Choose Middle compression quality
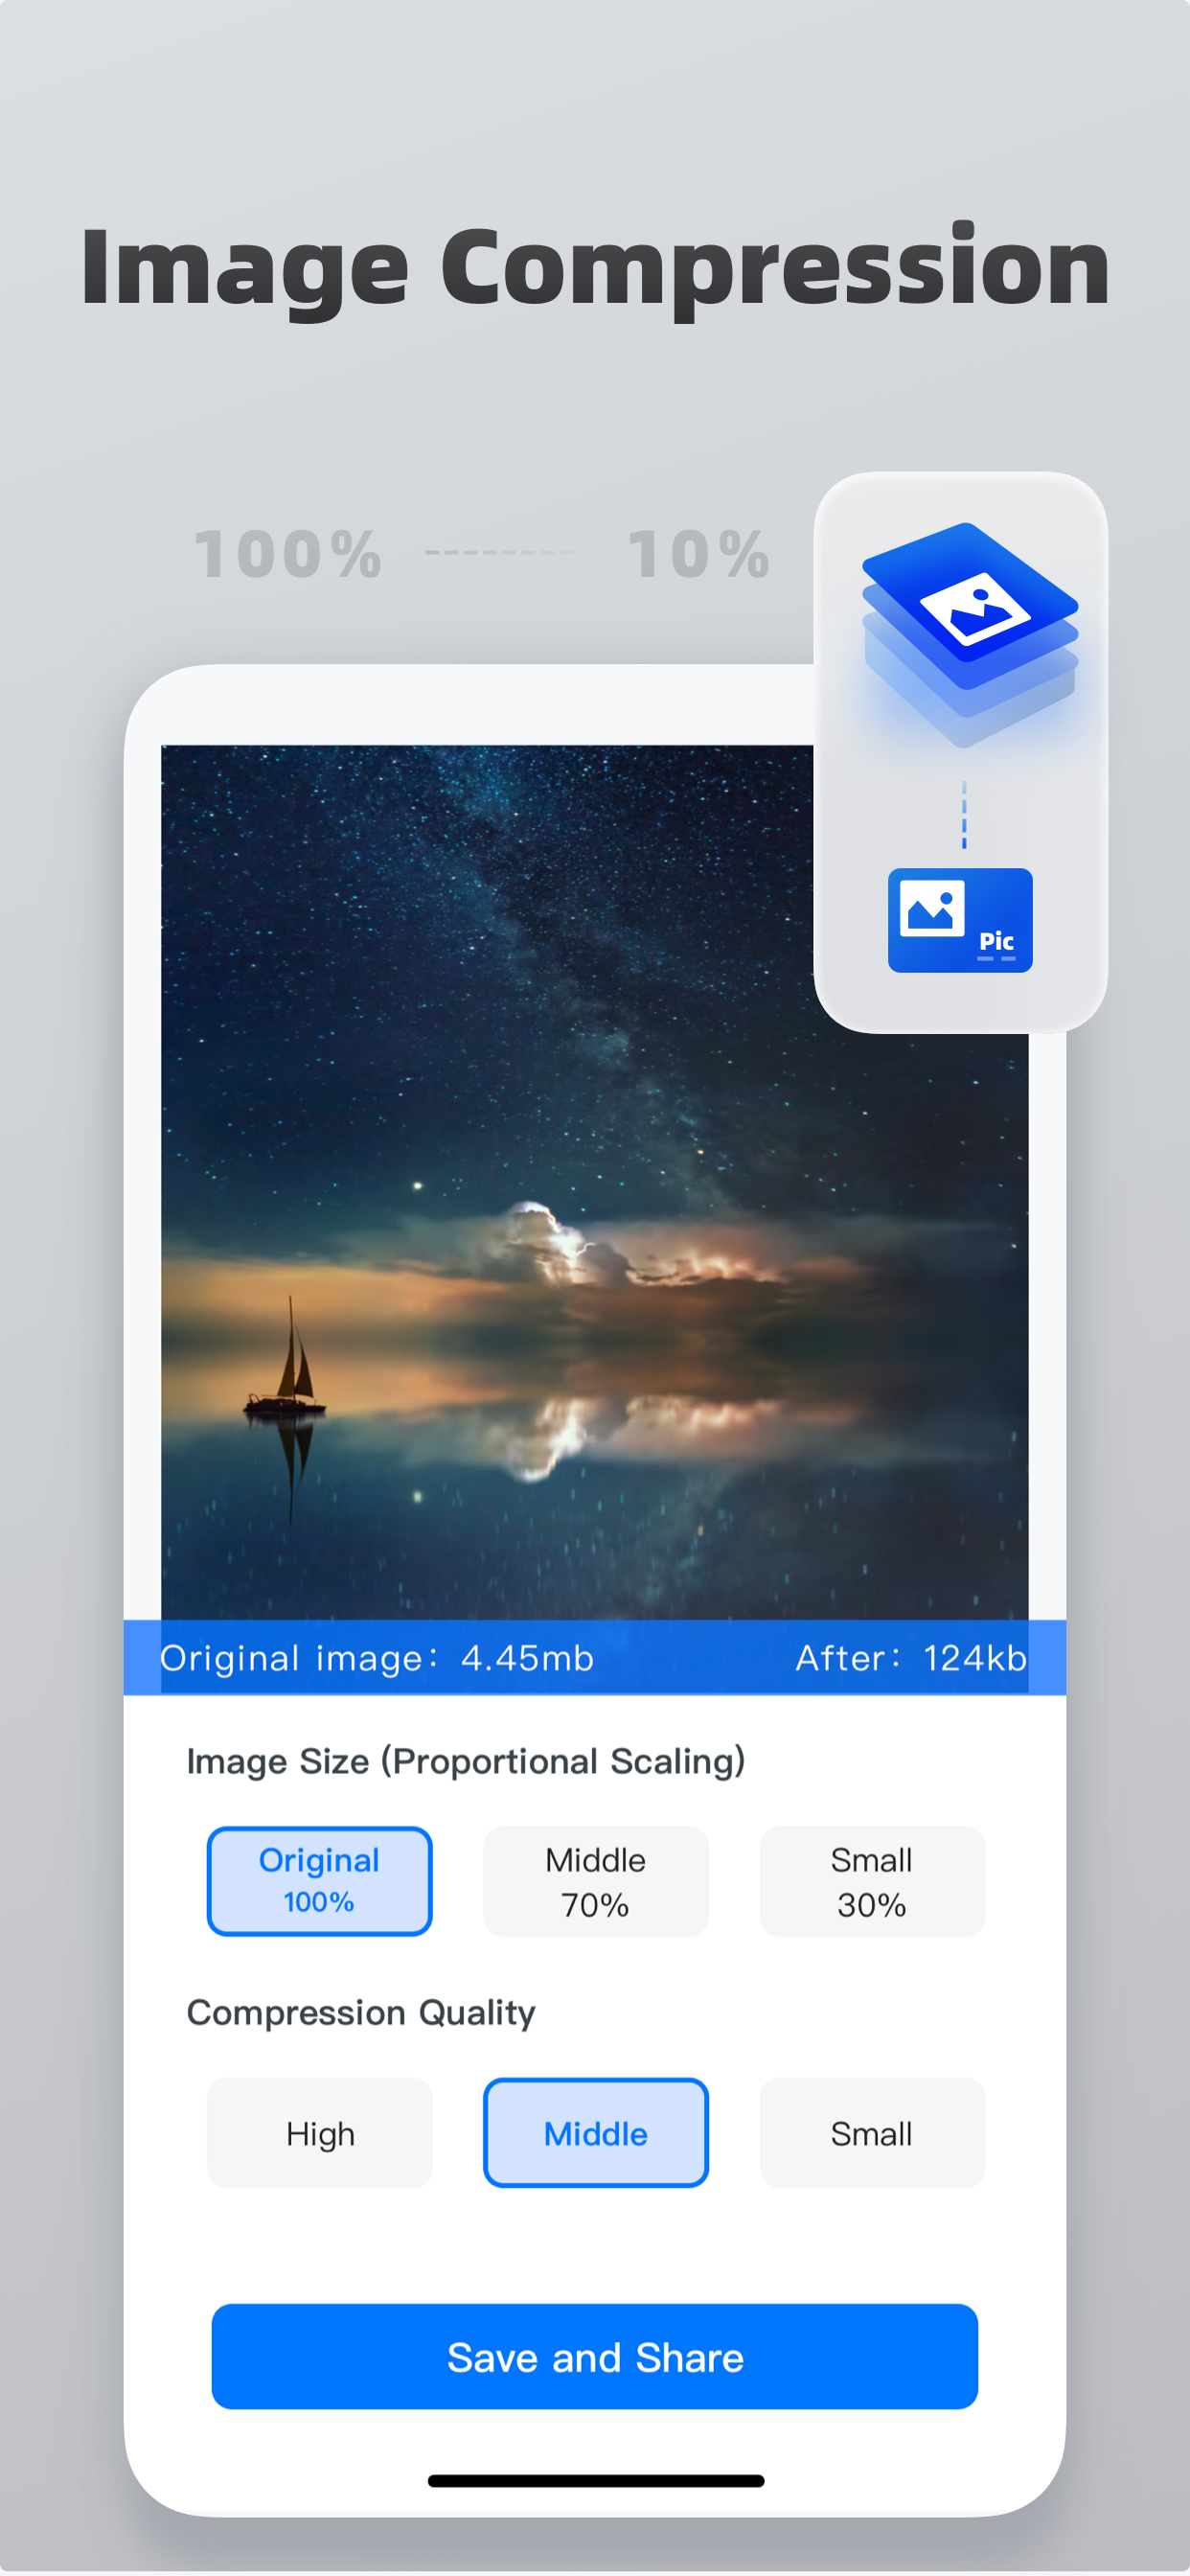 pos(596,2132)
